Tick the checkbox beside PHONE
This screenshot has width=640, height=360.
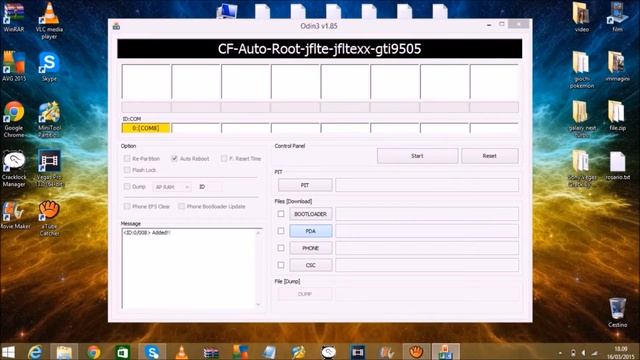click(281, 248)
